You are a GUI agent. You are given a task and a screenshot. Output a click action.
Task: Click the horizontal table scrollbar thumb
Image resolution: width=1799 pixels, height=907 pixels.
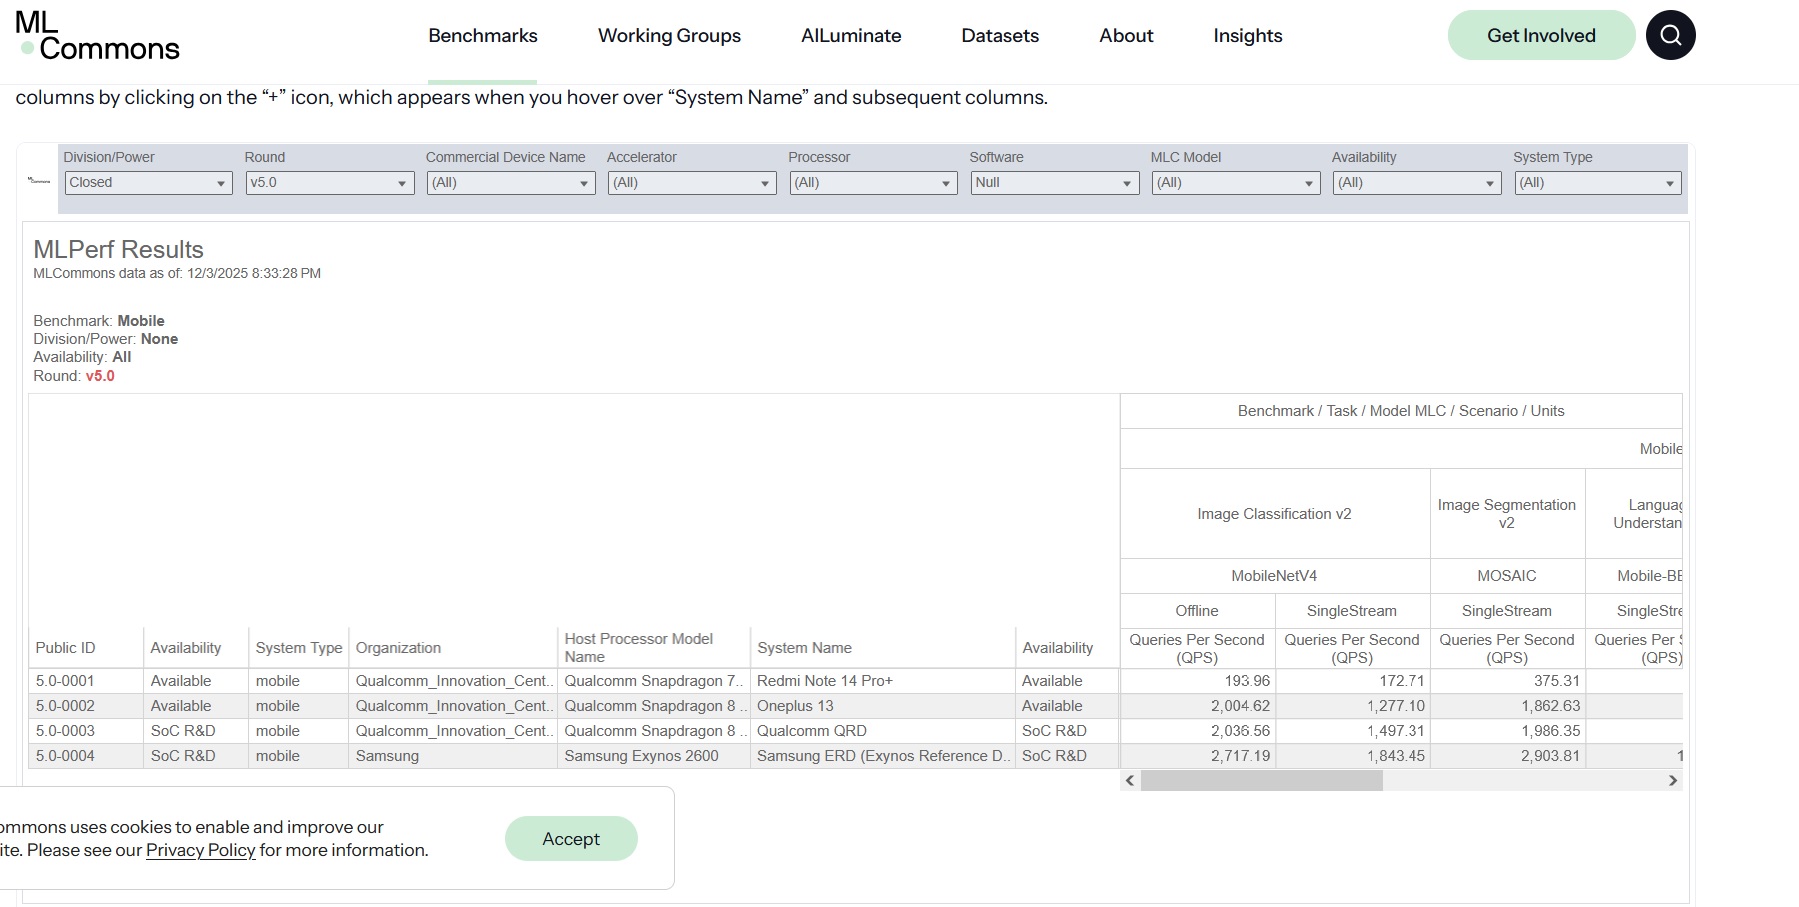(x=1261, y=781)
